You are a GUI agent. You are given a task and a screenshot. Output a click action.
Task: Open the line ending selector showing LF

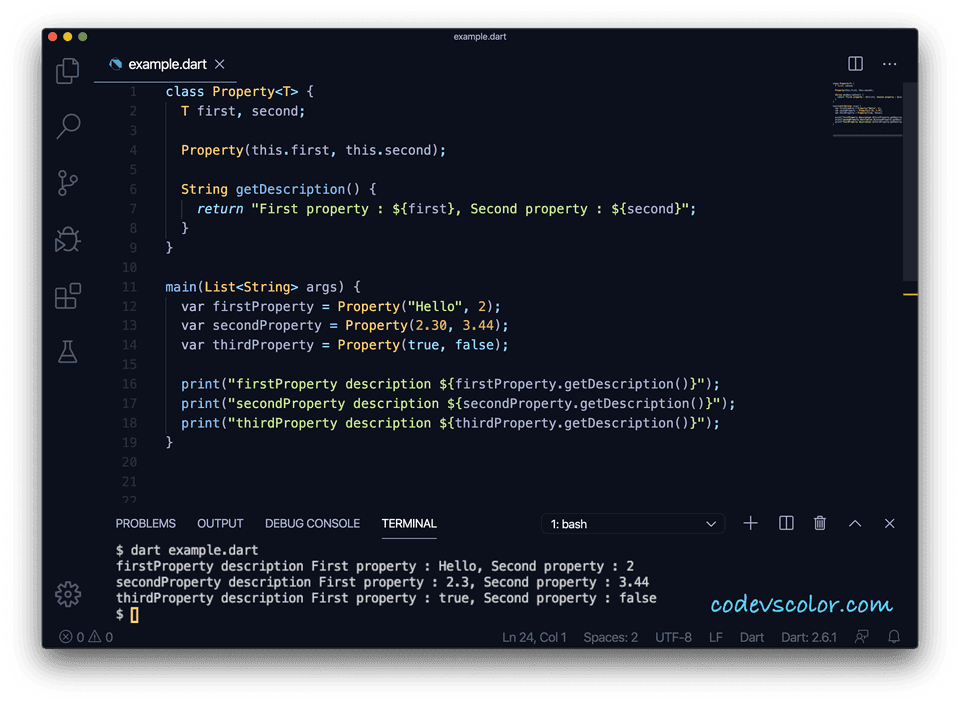[715, 636]
